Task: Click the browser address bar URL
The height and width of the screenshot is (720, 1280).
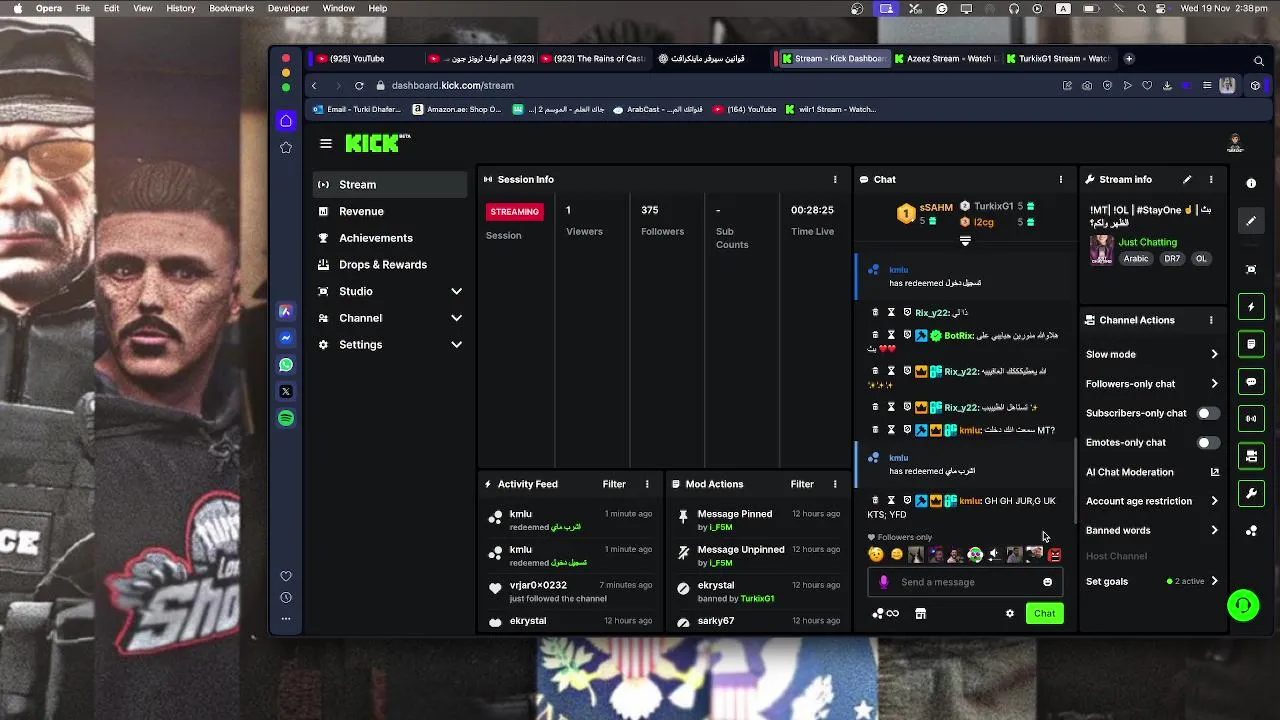Action: pos(452,85)
